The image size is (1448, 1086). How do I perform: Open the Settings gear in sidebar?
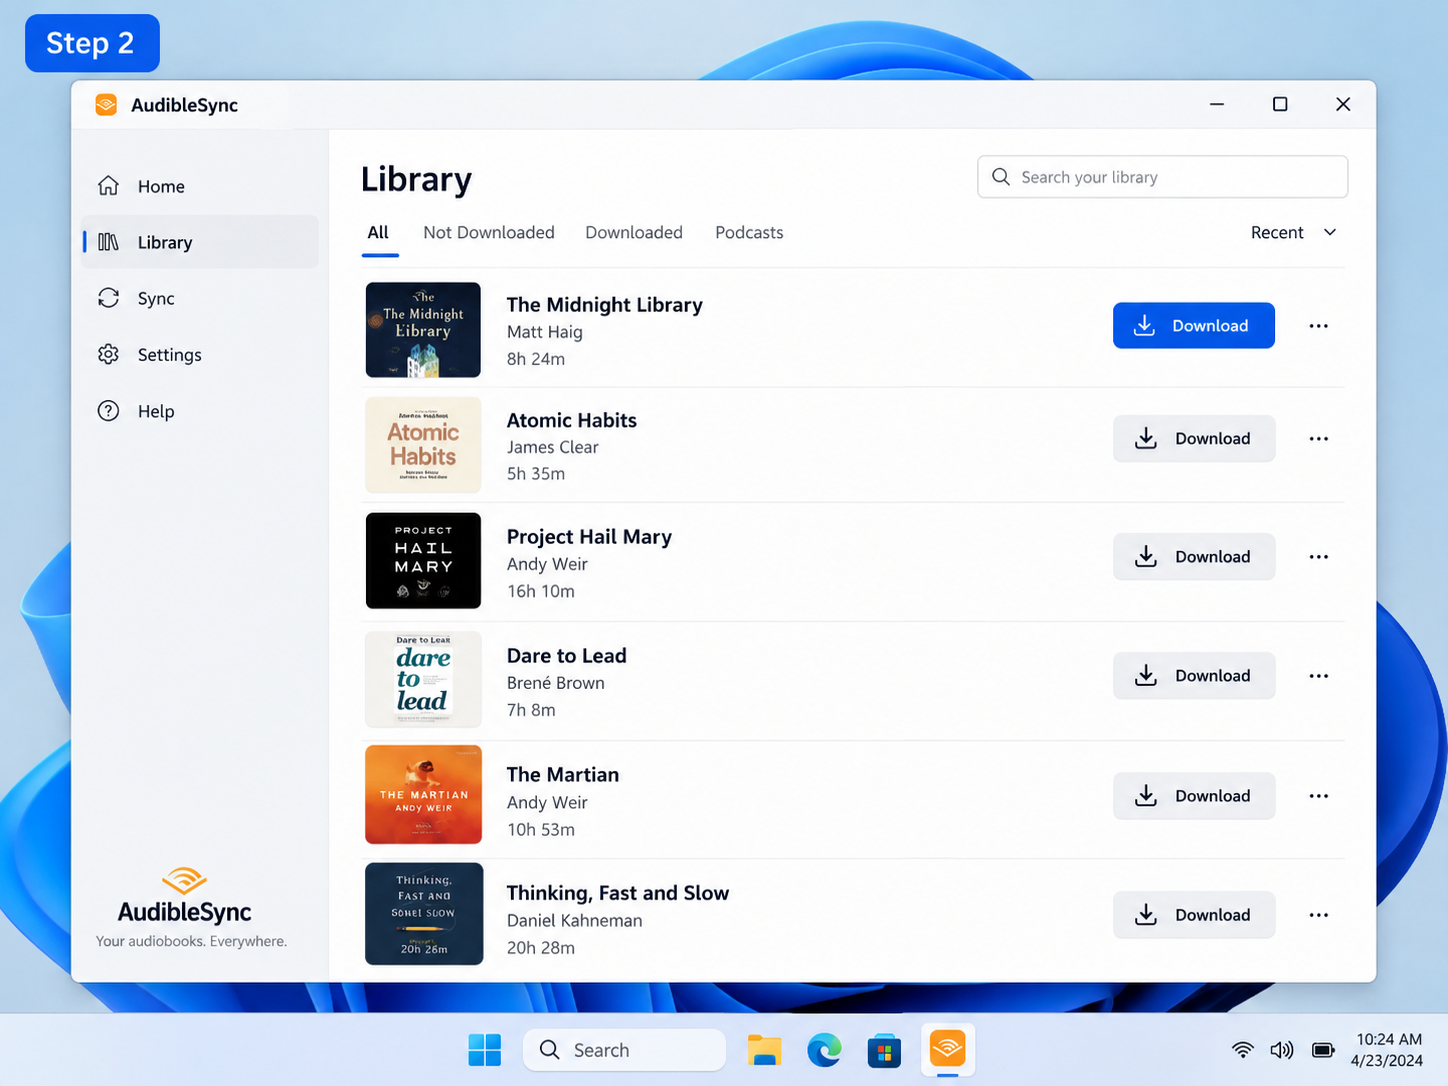pyautogui.click(x=199, y=354)
